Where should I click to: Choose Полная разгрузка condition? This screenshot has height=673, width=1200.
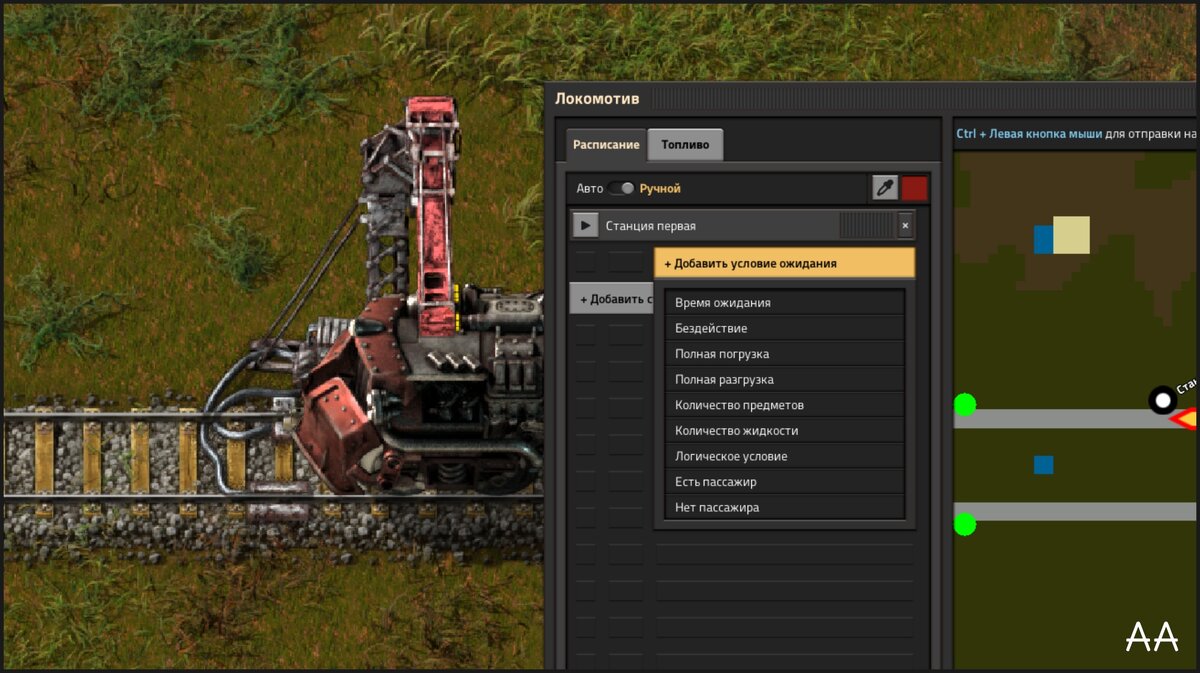785,379
